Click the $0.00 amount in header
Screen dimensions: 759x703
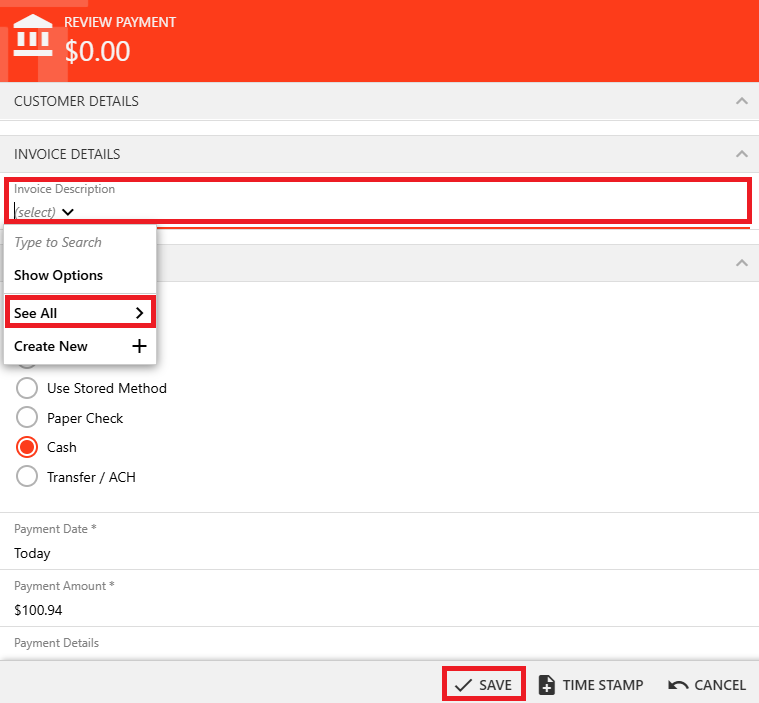click(x=97, y=51)
